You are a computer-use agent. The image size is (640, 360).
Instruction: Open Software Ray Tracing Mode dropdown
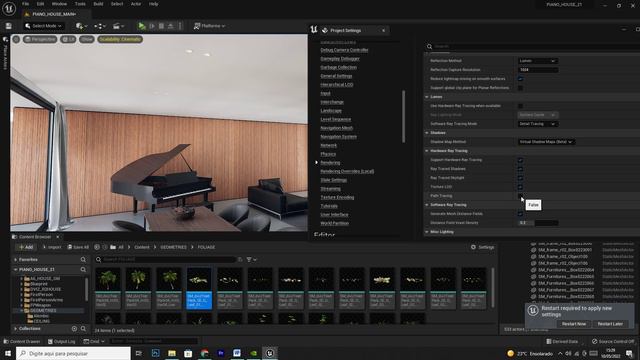click(x=538, y=124)
